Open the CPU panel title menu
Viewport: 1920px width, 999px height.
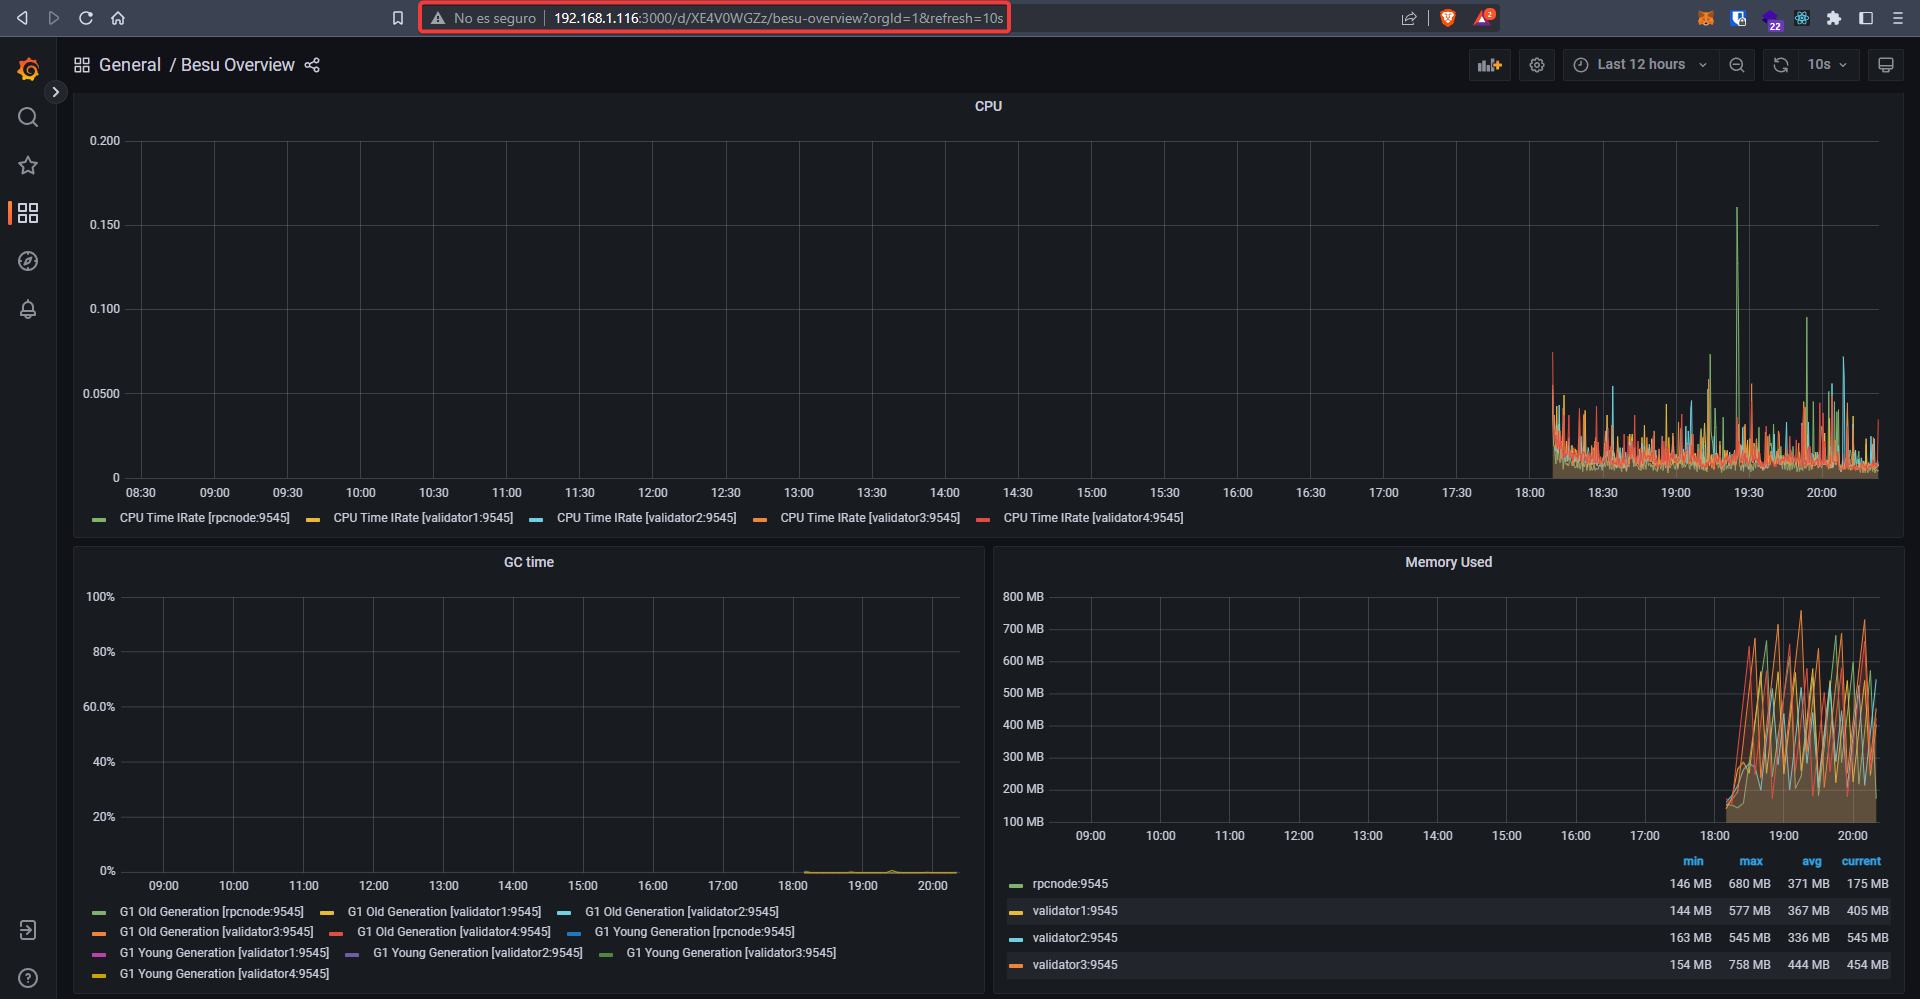point(988,106)
